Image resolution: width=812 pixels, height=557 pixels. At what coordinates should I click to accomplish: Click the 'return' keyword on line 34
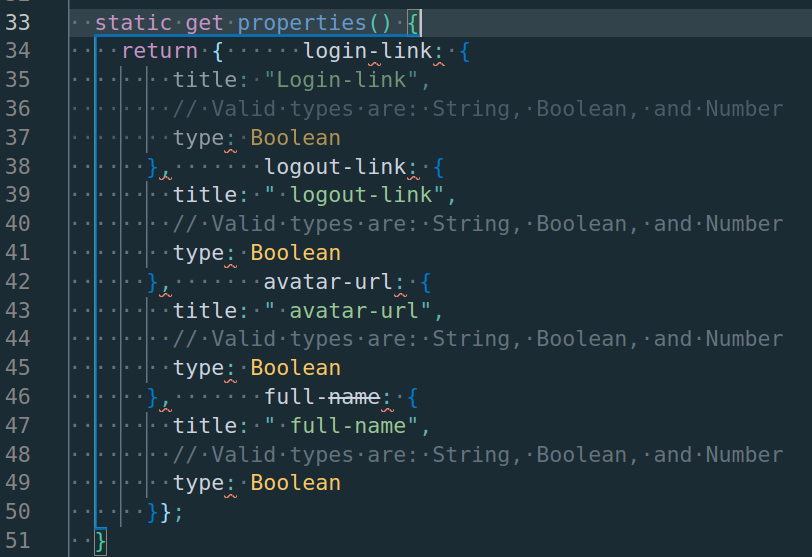pyautogui.click(x=160, y=51)
